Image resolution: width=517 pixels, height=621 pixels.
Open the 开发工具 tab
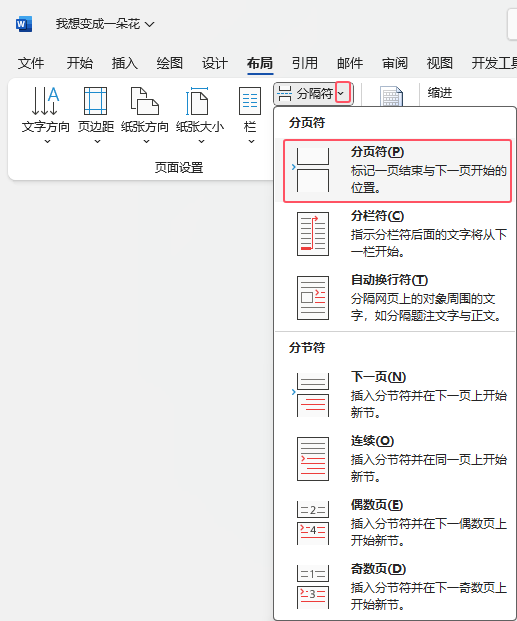[x=494, y=63]
